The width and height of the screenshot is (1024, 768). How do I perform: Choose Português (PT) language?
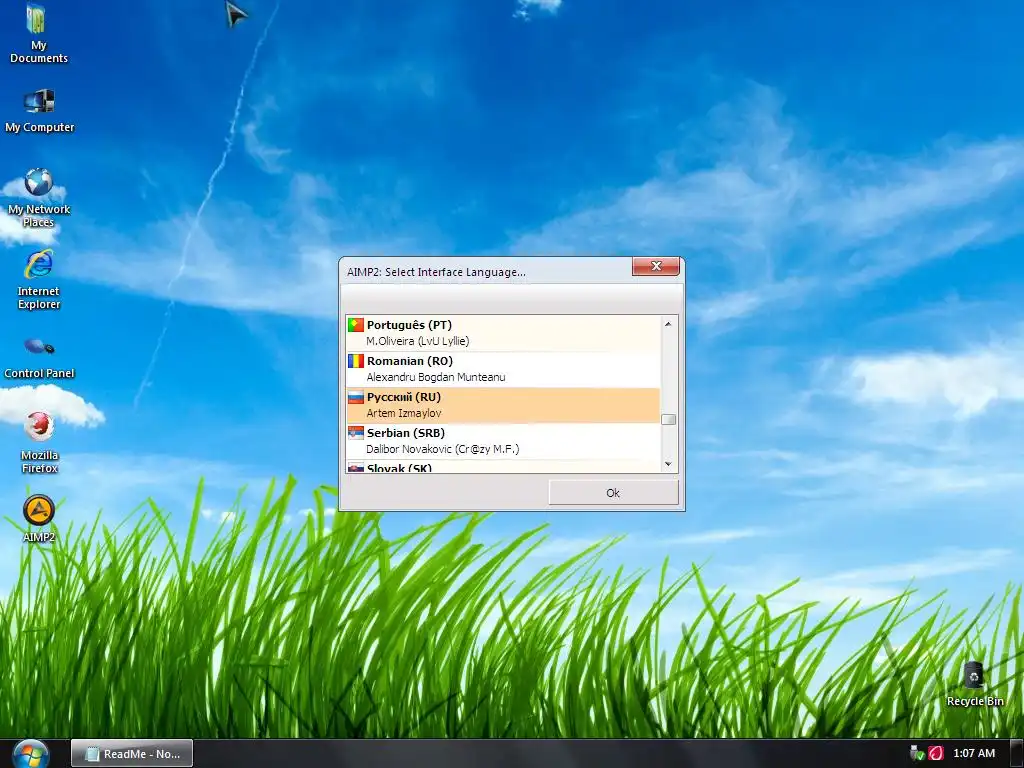point(503,333)
